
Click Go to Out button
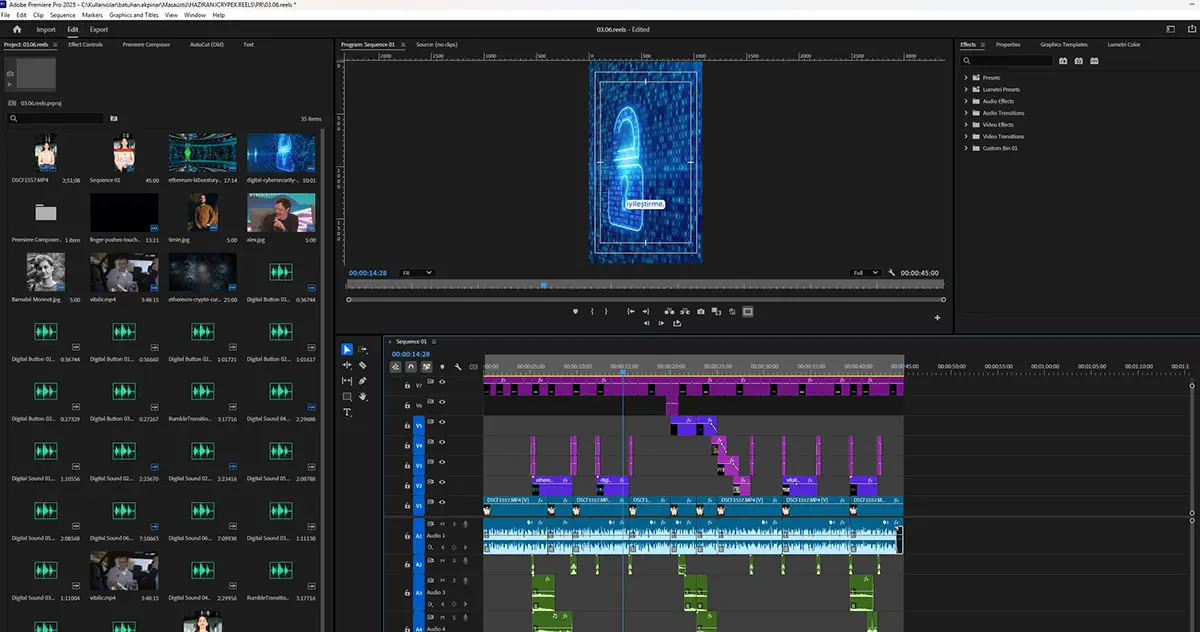pyautogui.click(x=646, y=312)
